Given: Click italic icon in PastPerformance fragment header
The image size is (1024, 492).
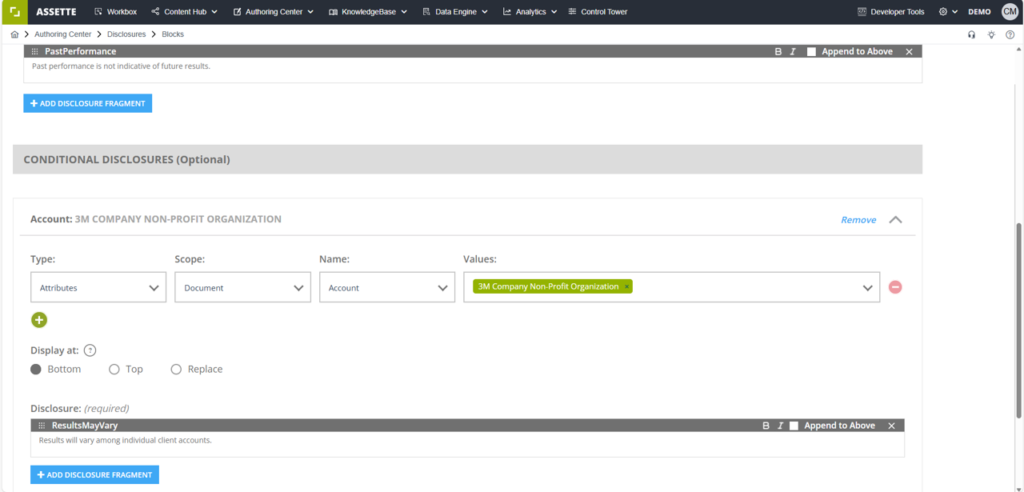Looking at the screenshot, I should pos(793,51).
